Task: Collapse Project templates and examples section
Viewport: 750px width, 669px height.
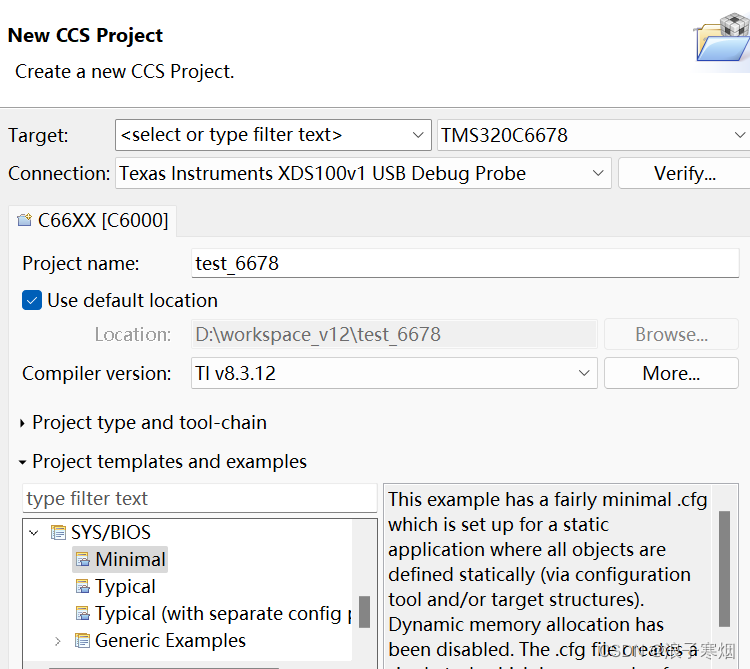Action: click(x=22, y=462)
